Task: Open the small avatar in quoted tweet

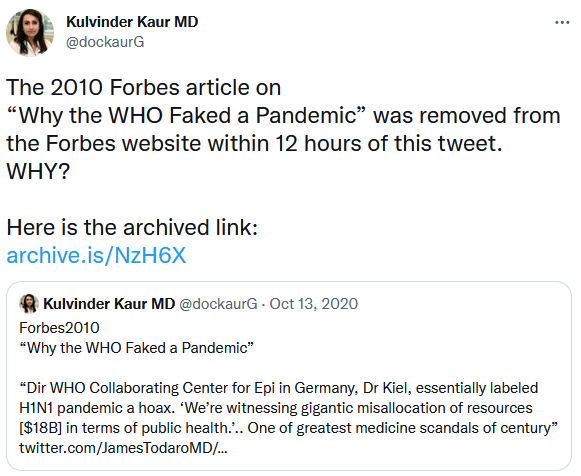Action: coord(29,304)
